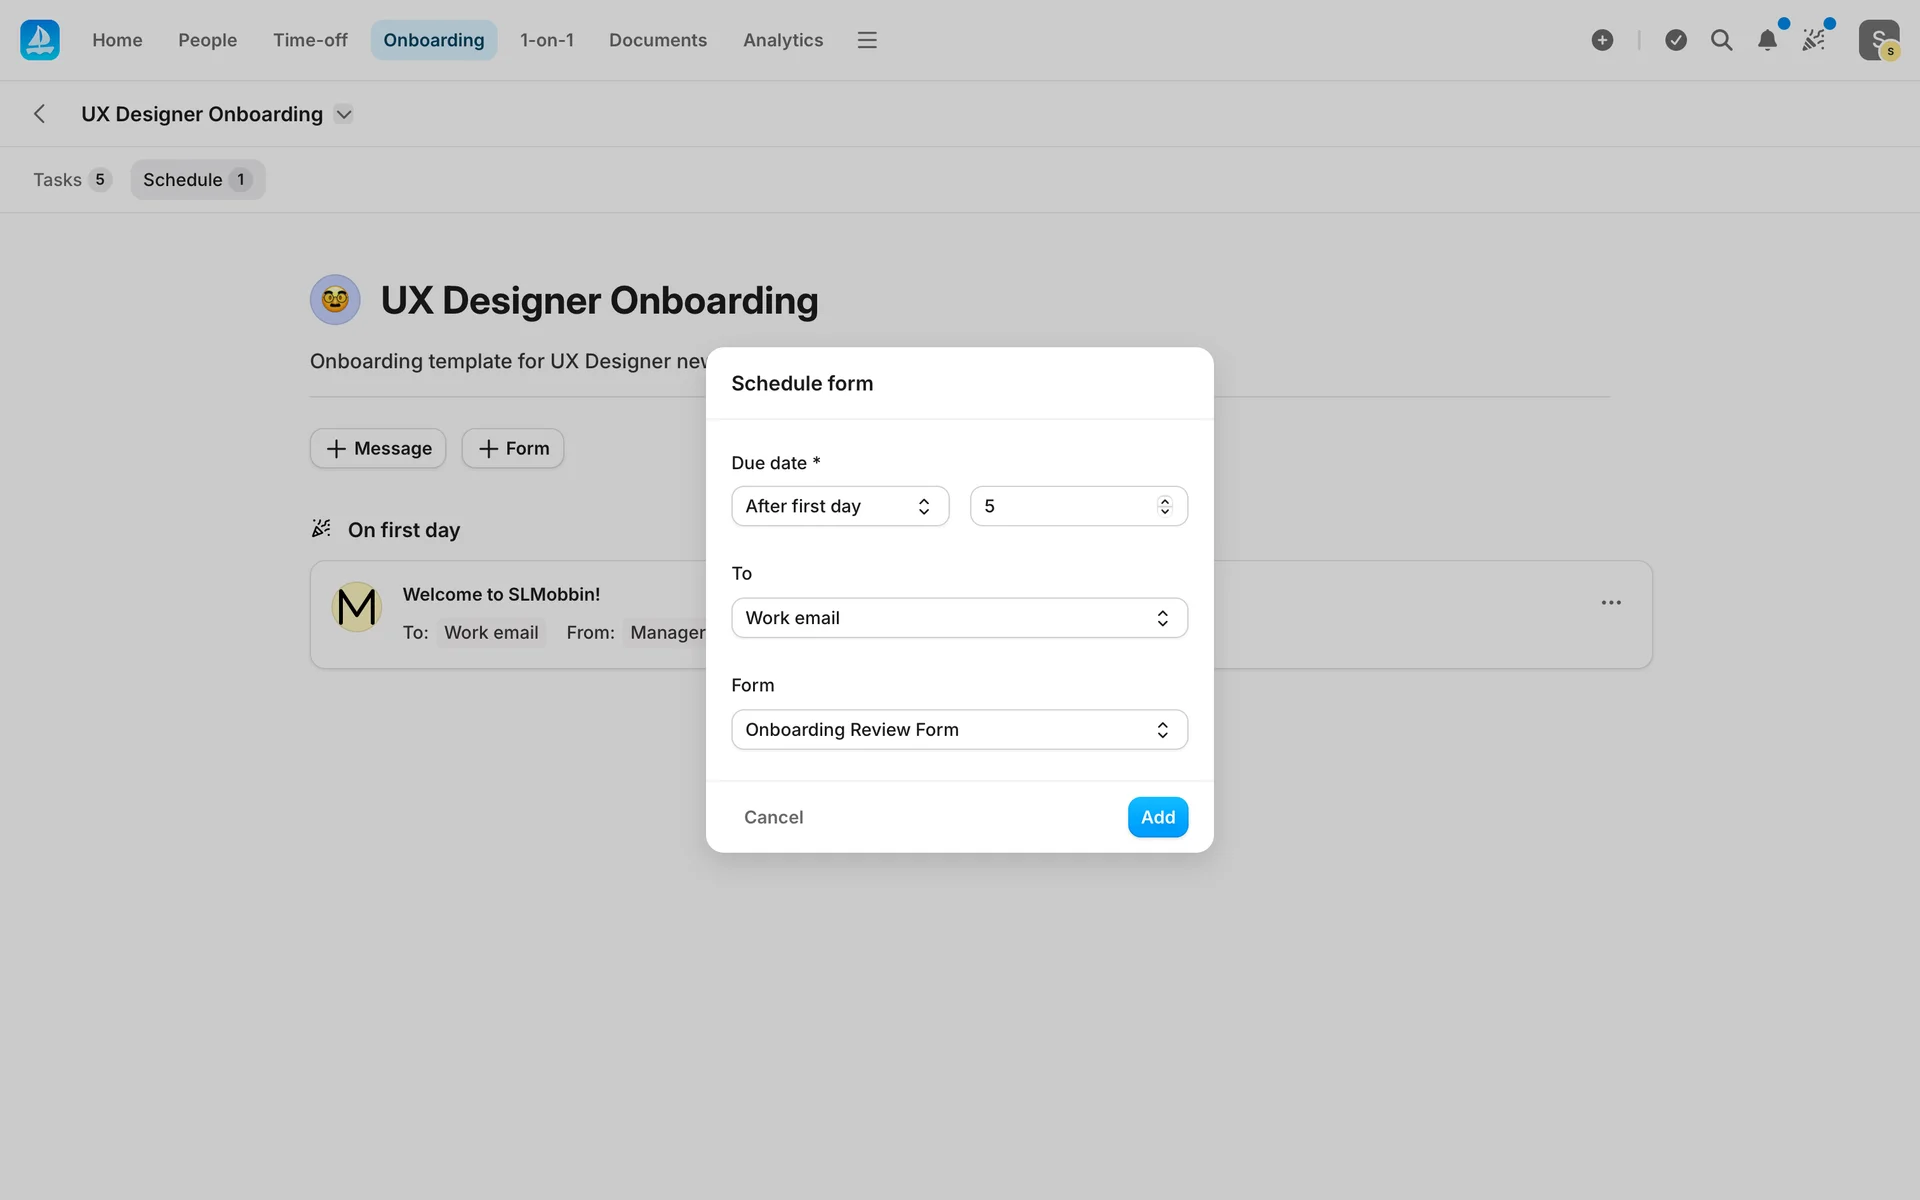Cancel the Schedule form dialog
This screenshot has height=1200, width=1920.
pyautogui.click(x=773, y=817)
